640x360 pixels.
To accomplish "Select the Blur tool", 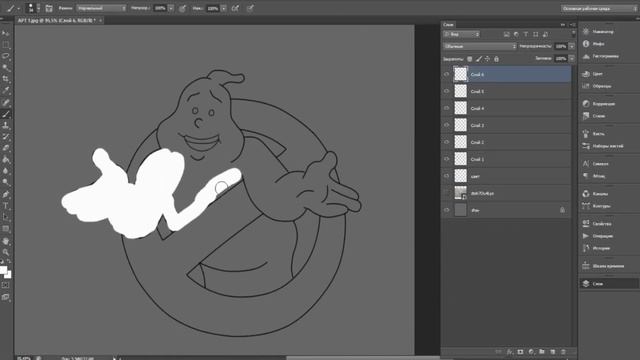I will tap(6, 171).
